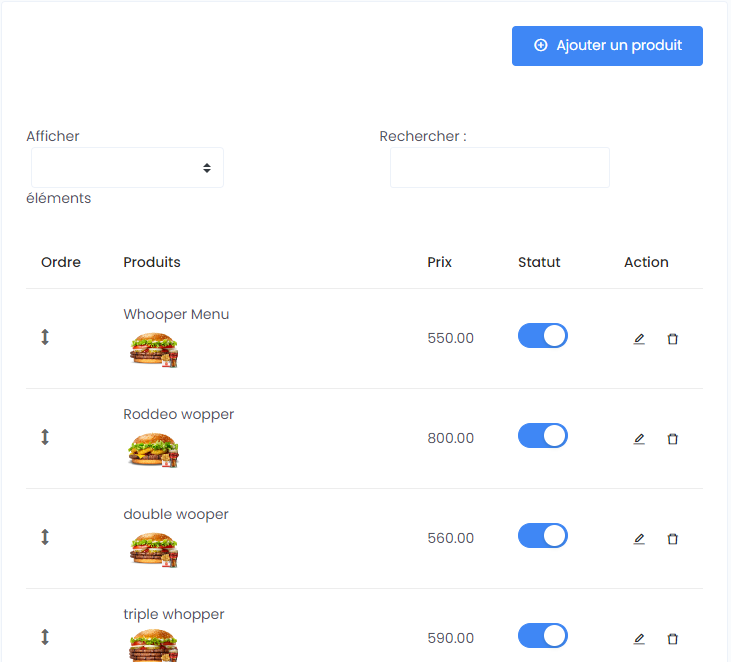Toggle status of triple whopper
This screenshot has height=662, width=731.
[x=542, y=636]
